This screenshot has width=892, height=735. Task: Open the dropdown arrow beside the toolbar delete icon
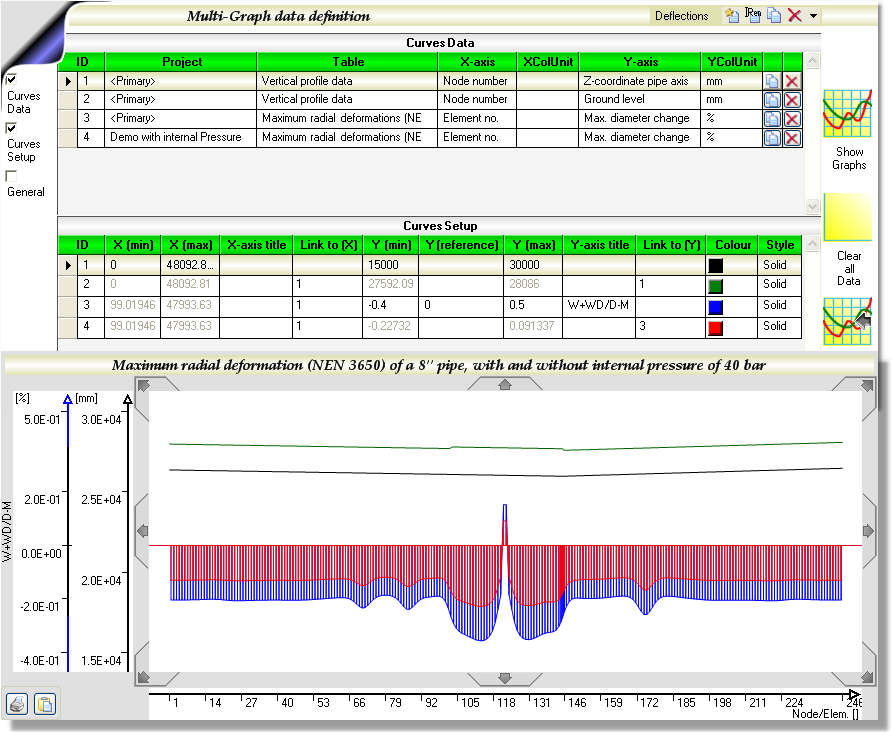point(814,16)
